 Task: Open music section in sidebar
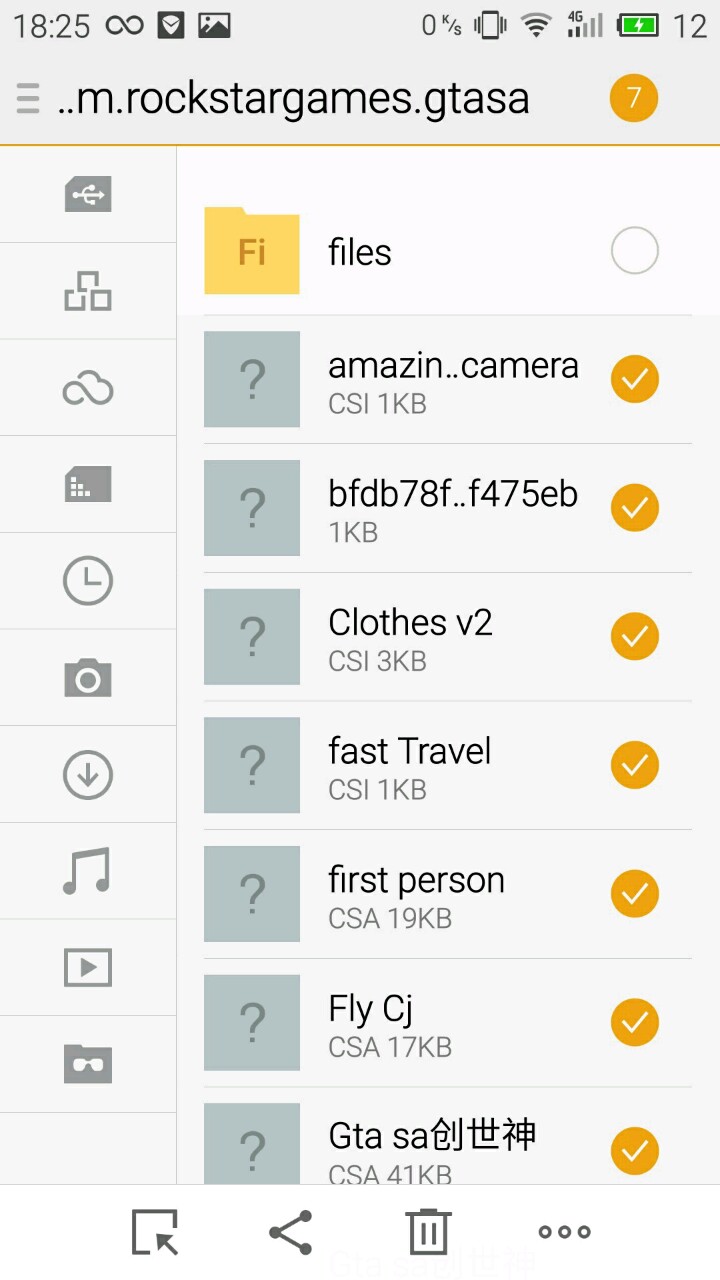point(88,871)
